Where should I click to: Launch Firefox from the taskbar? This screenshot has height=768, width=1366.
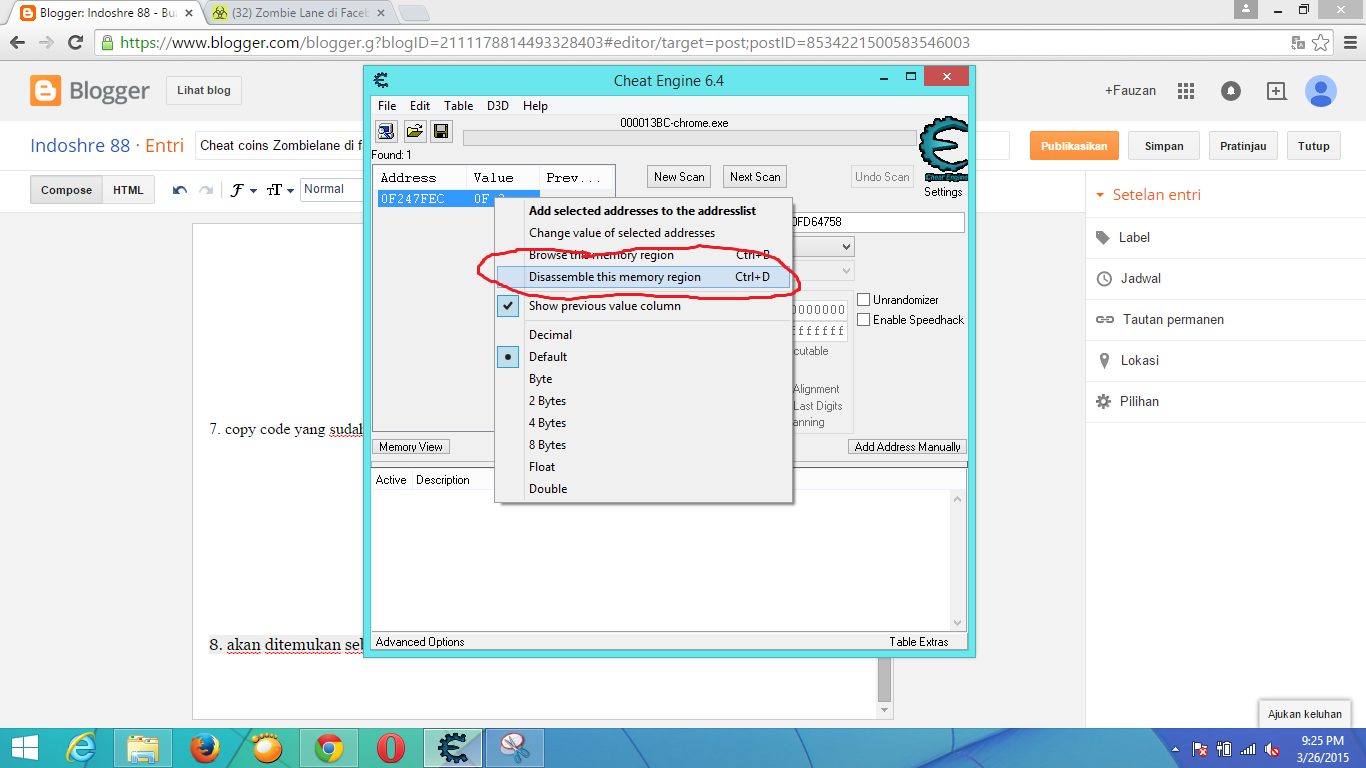(x=205, y=748)
